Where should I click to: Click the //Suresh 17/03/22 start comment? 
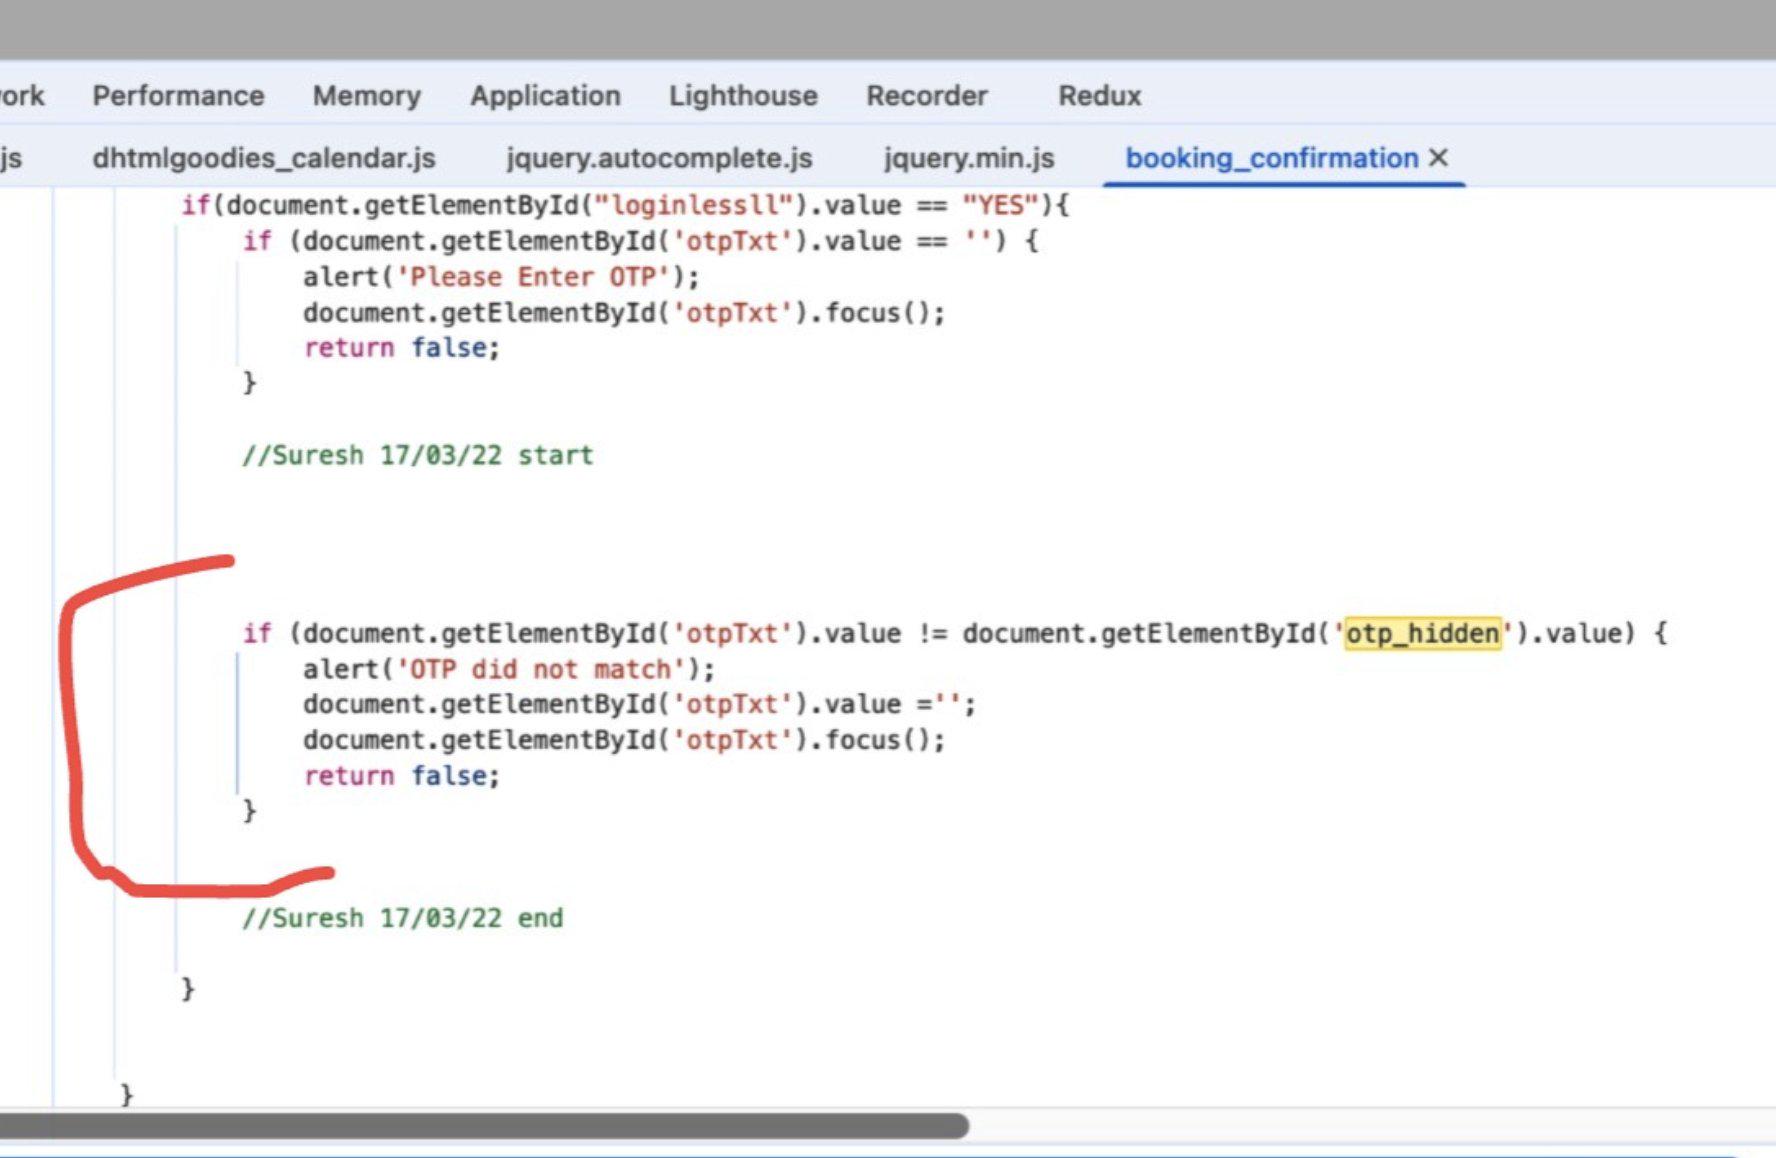pyautogui.click(x=417, y=455)
